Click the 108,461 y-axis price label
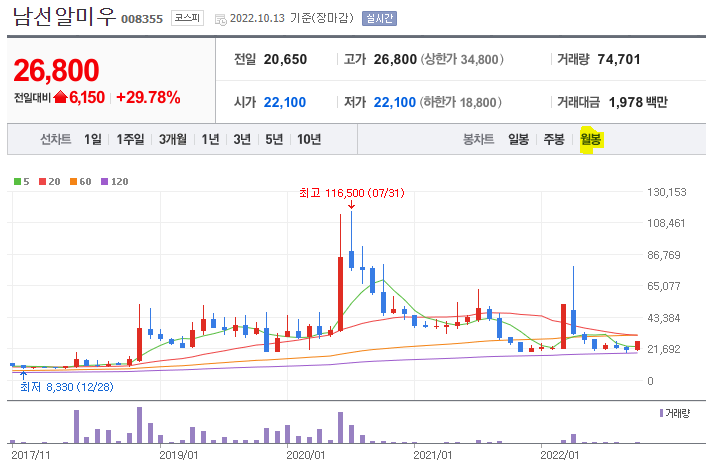This screenshot has height=470, width=706. 666,223
